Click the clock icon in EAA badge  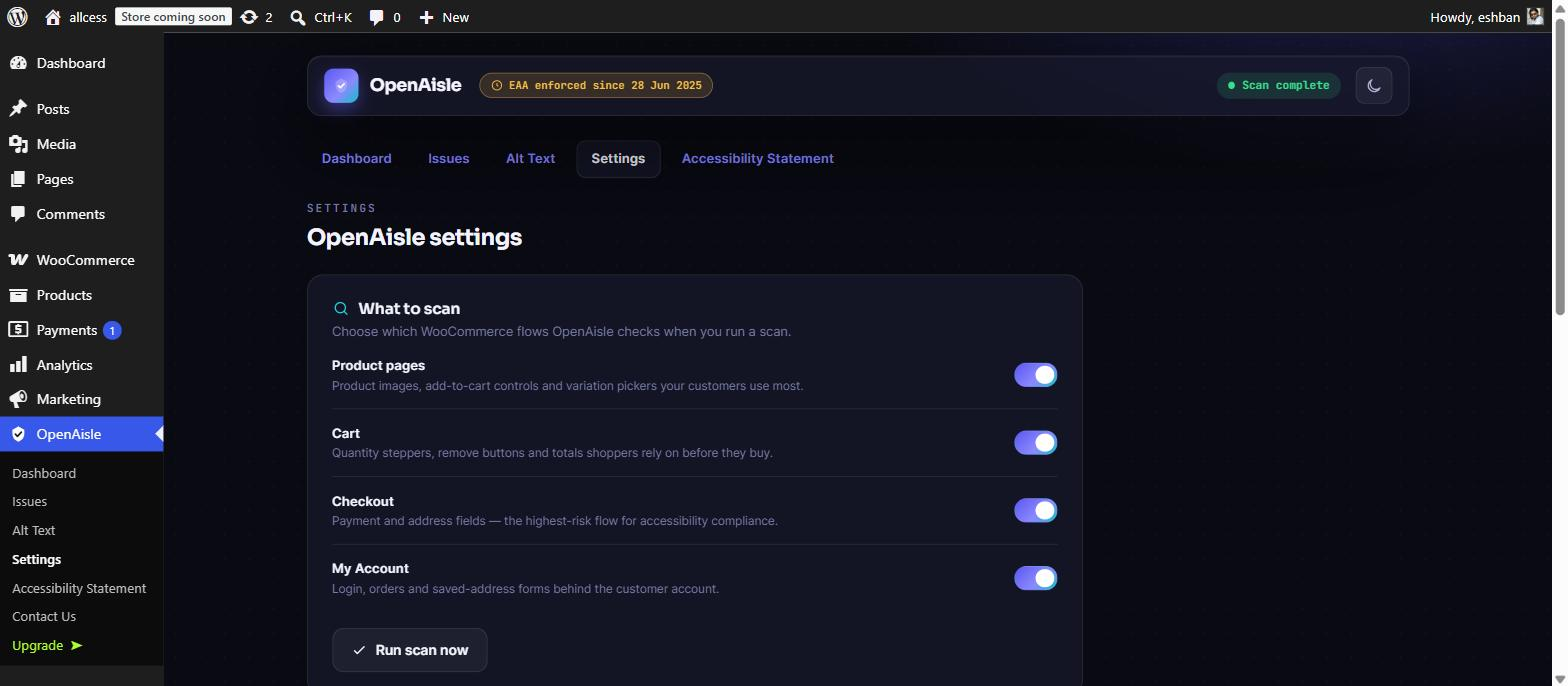point(497,86)
